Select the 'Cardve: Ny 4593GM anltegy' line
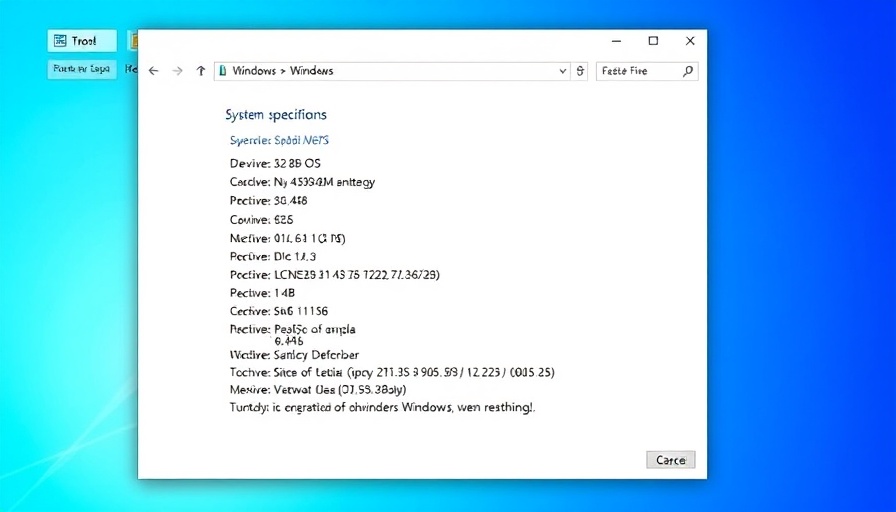 tap(302, 182)
